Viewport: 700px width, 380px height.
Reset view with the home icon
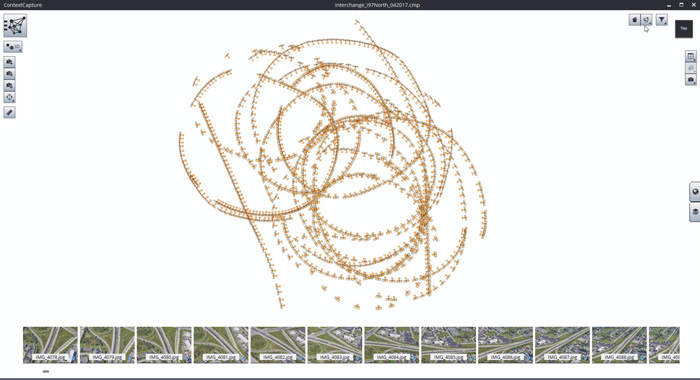634,20
